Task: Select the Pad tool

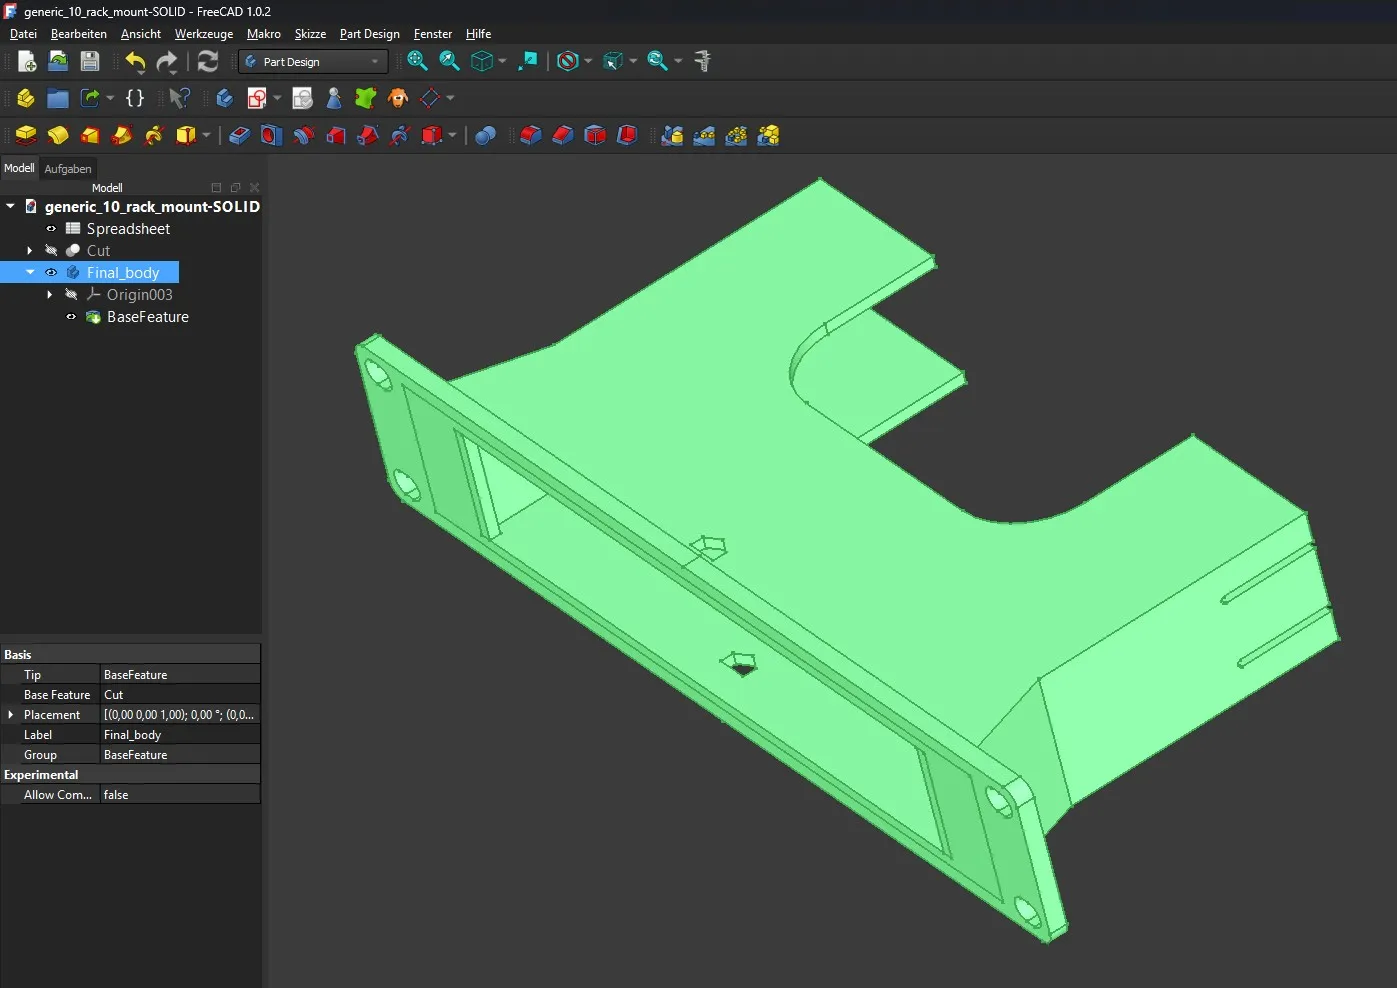Action: coord(26,135)
